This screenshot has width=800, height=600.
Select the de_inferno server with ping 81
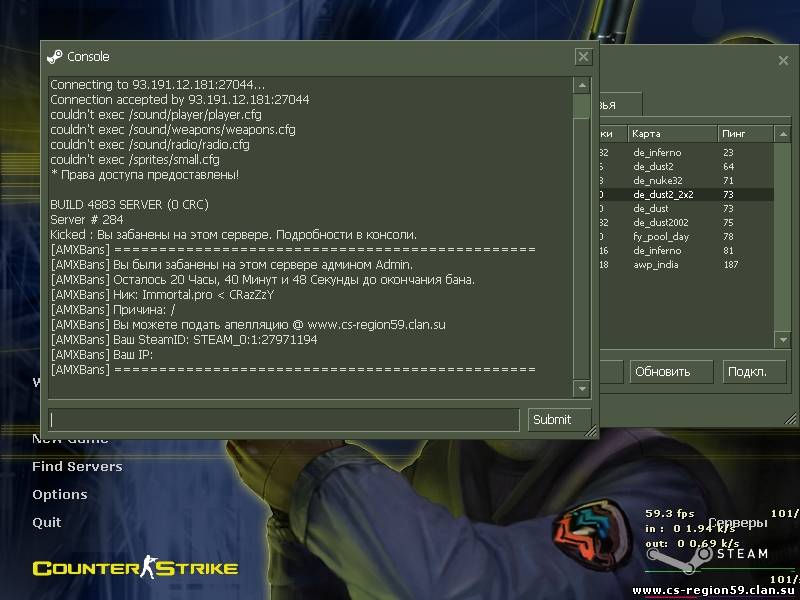coord(686,251)
